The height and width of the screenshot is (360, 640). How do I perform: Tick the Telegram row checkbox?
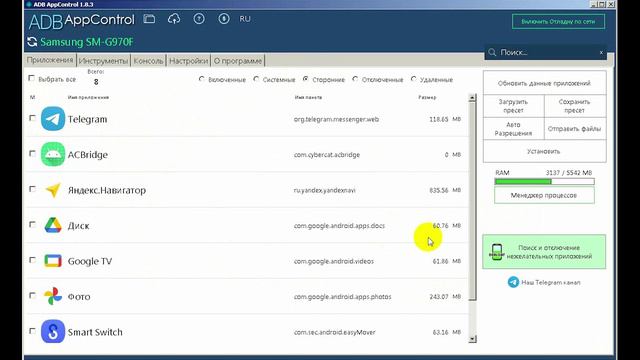click(32, 118)
